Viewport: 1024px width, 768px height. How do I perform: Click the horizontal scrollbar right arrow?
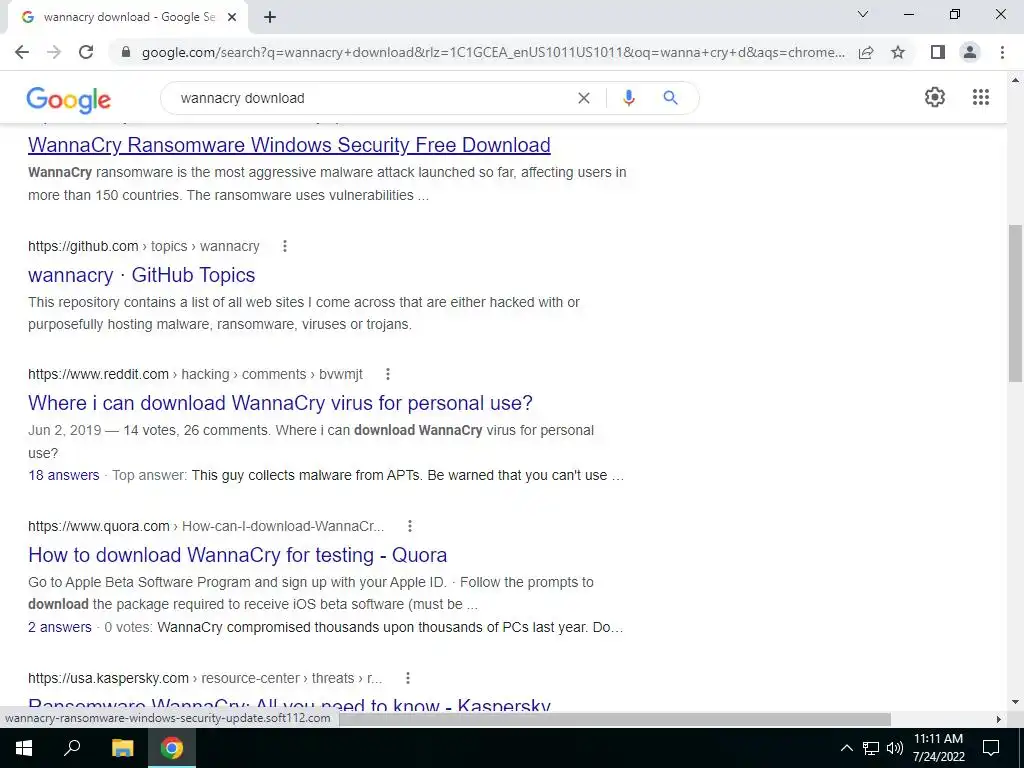tap(999, 719)
